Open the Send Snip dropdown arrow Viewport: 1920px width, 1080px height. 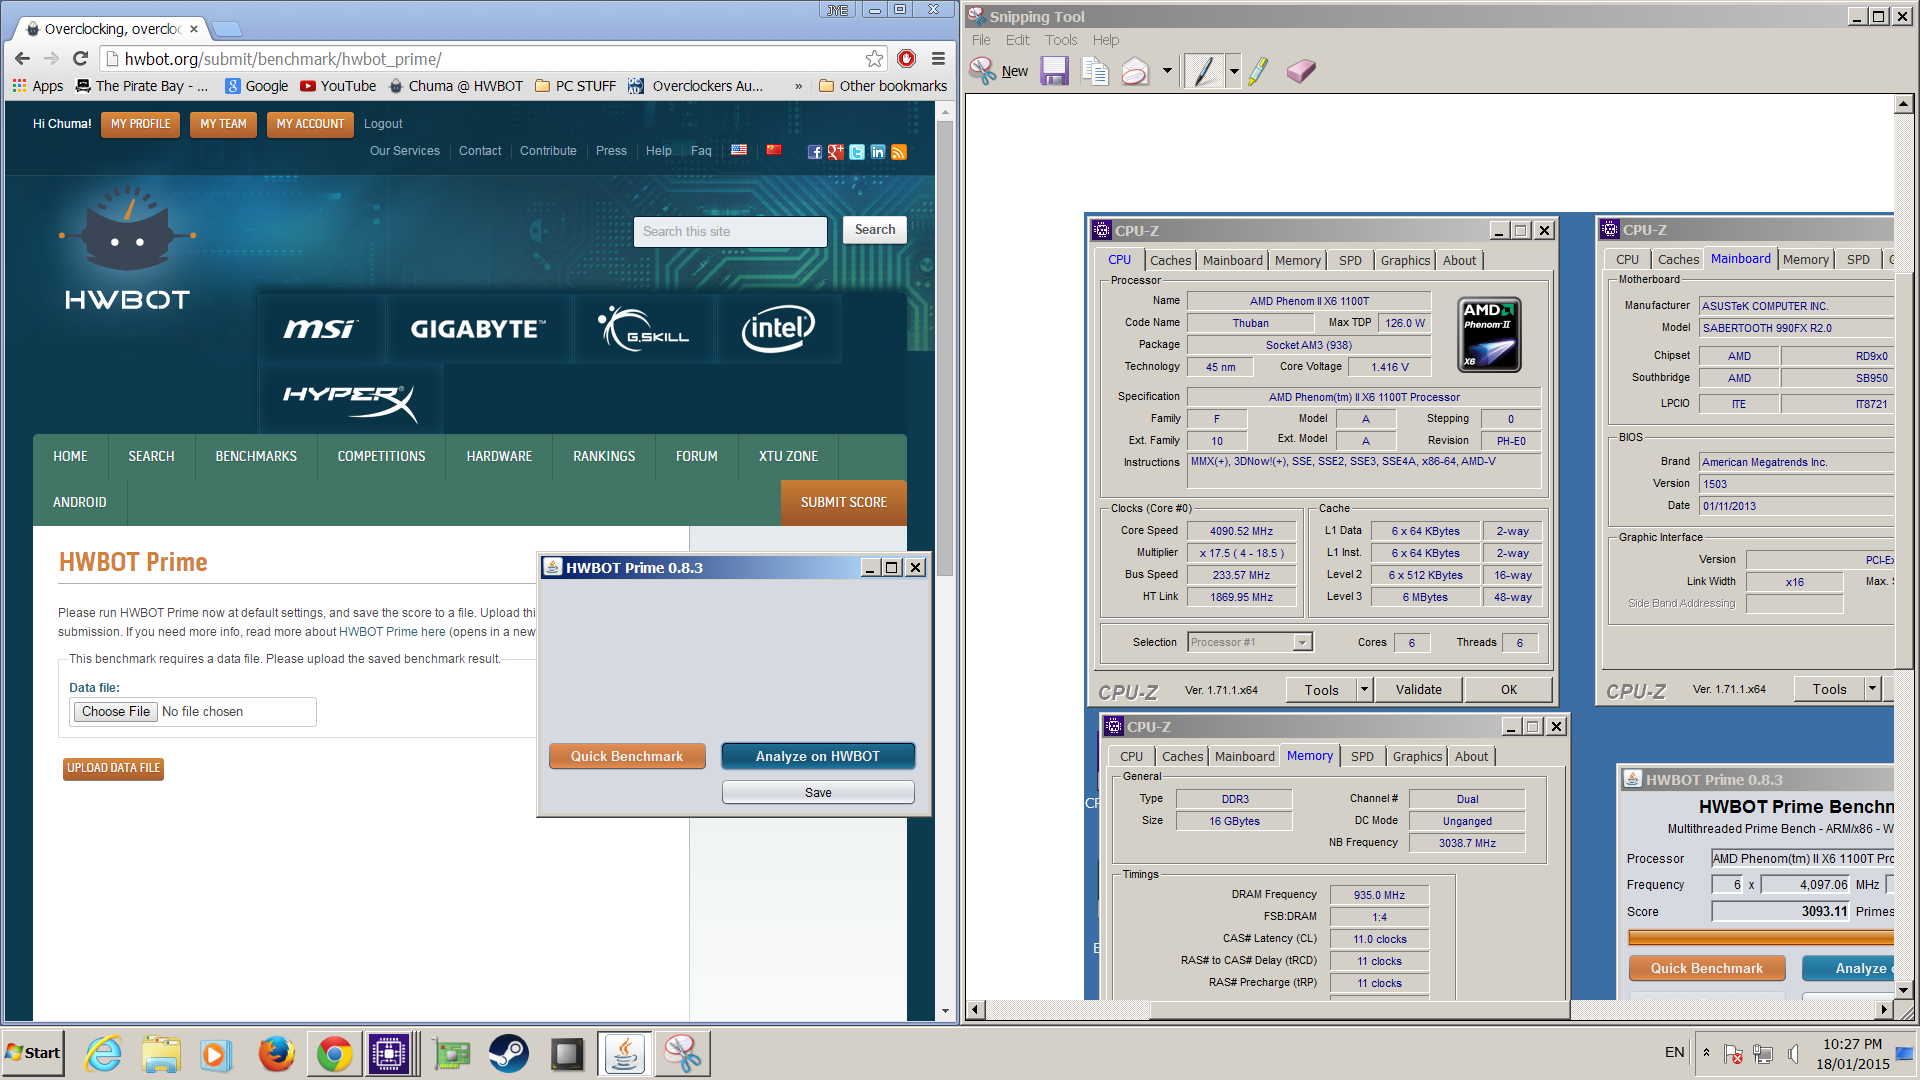click(1166, 71)
